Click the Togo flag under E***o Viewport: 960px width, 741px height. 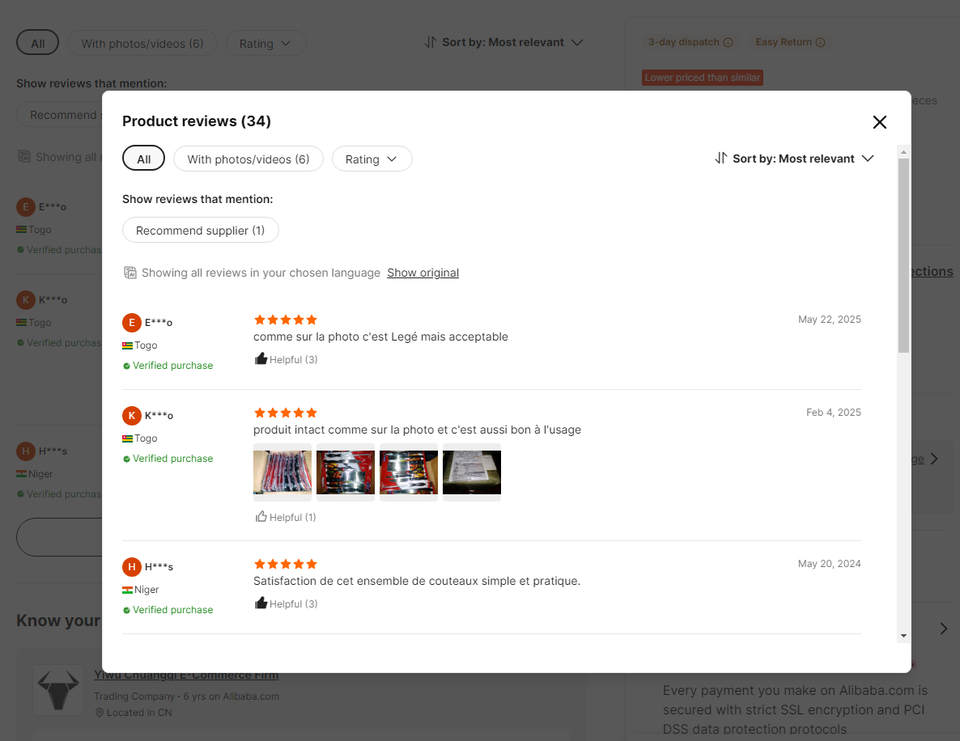click(127, 345)
